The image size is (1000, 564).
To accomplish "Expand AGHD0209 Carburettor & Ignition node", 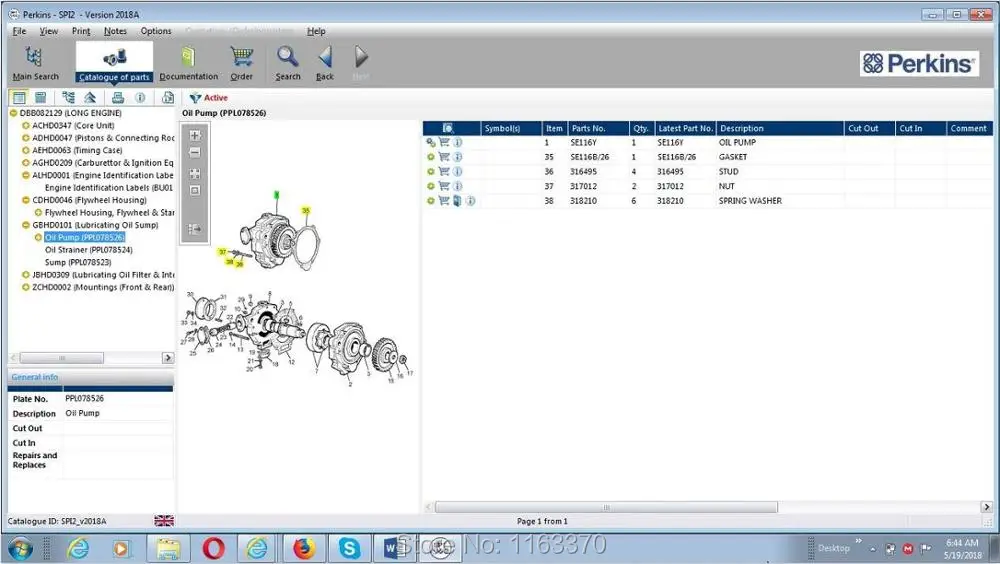I will click(x=26, y=163).
